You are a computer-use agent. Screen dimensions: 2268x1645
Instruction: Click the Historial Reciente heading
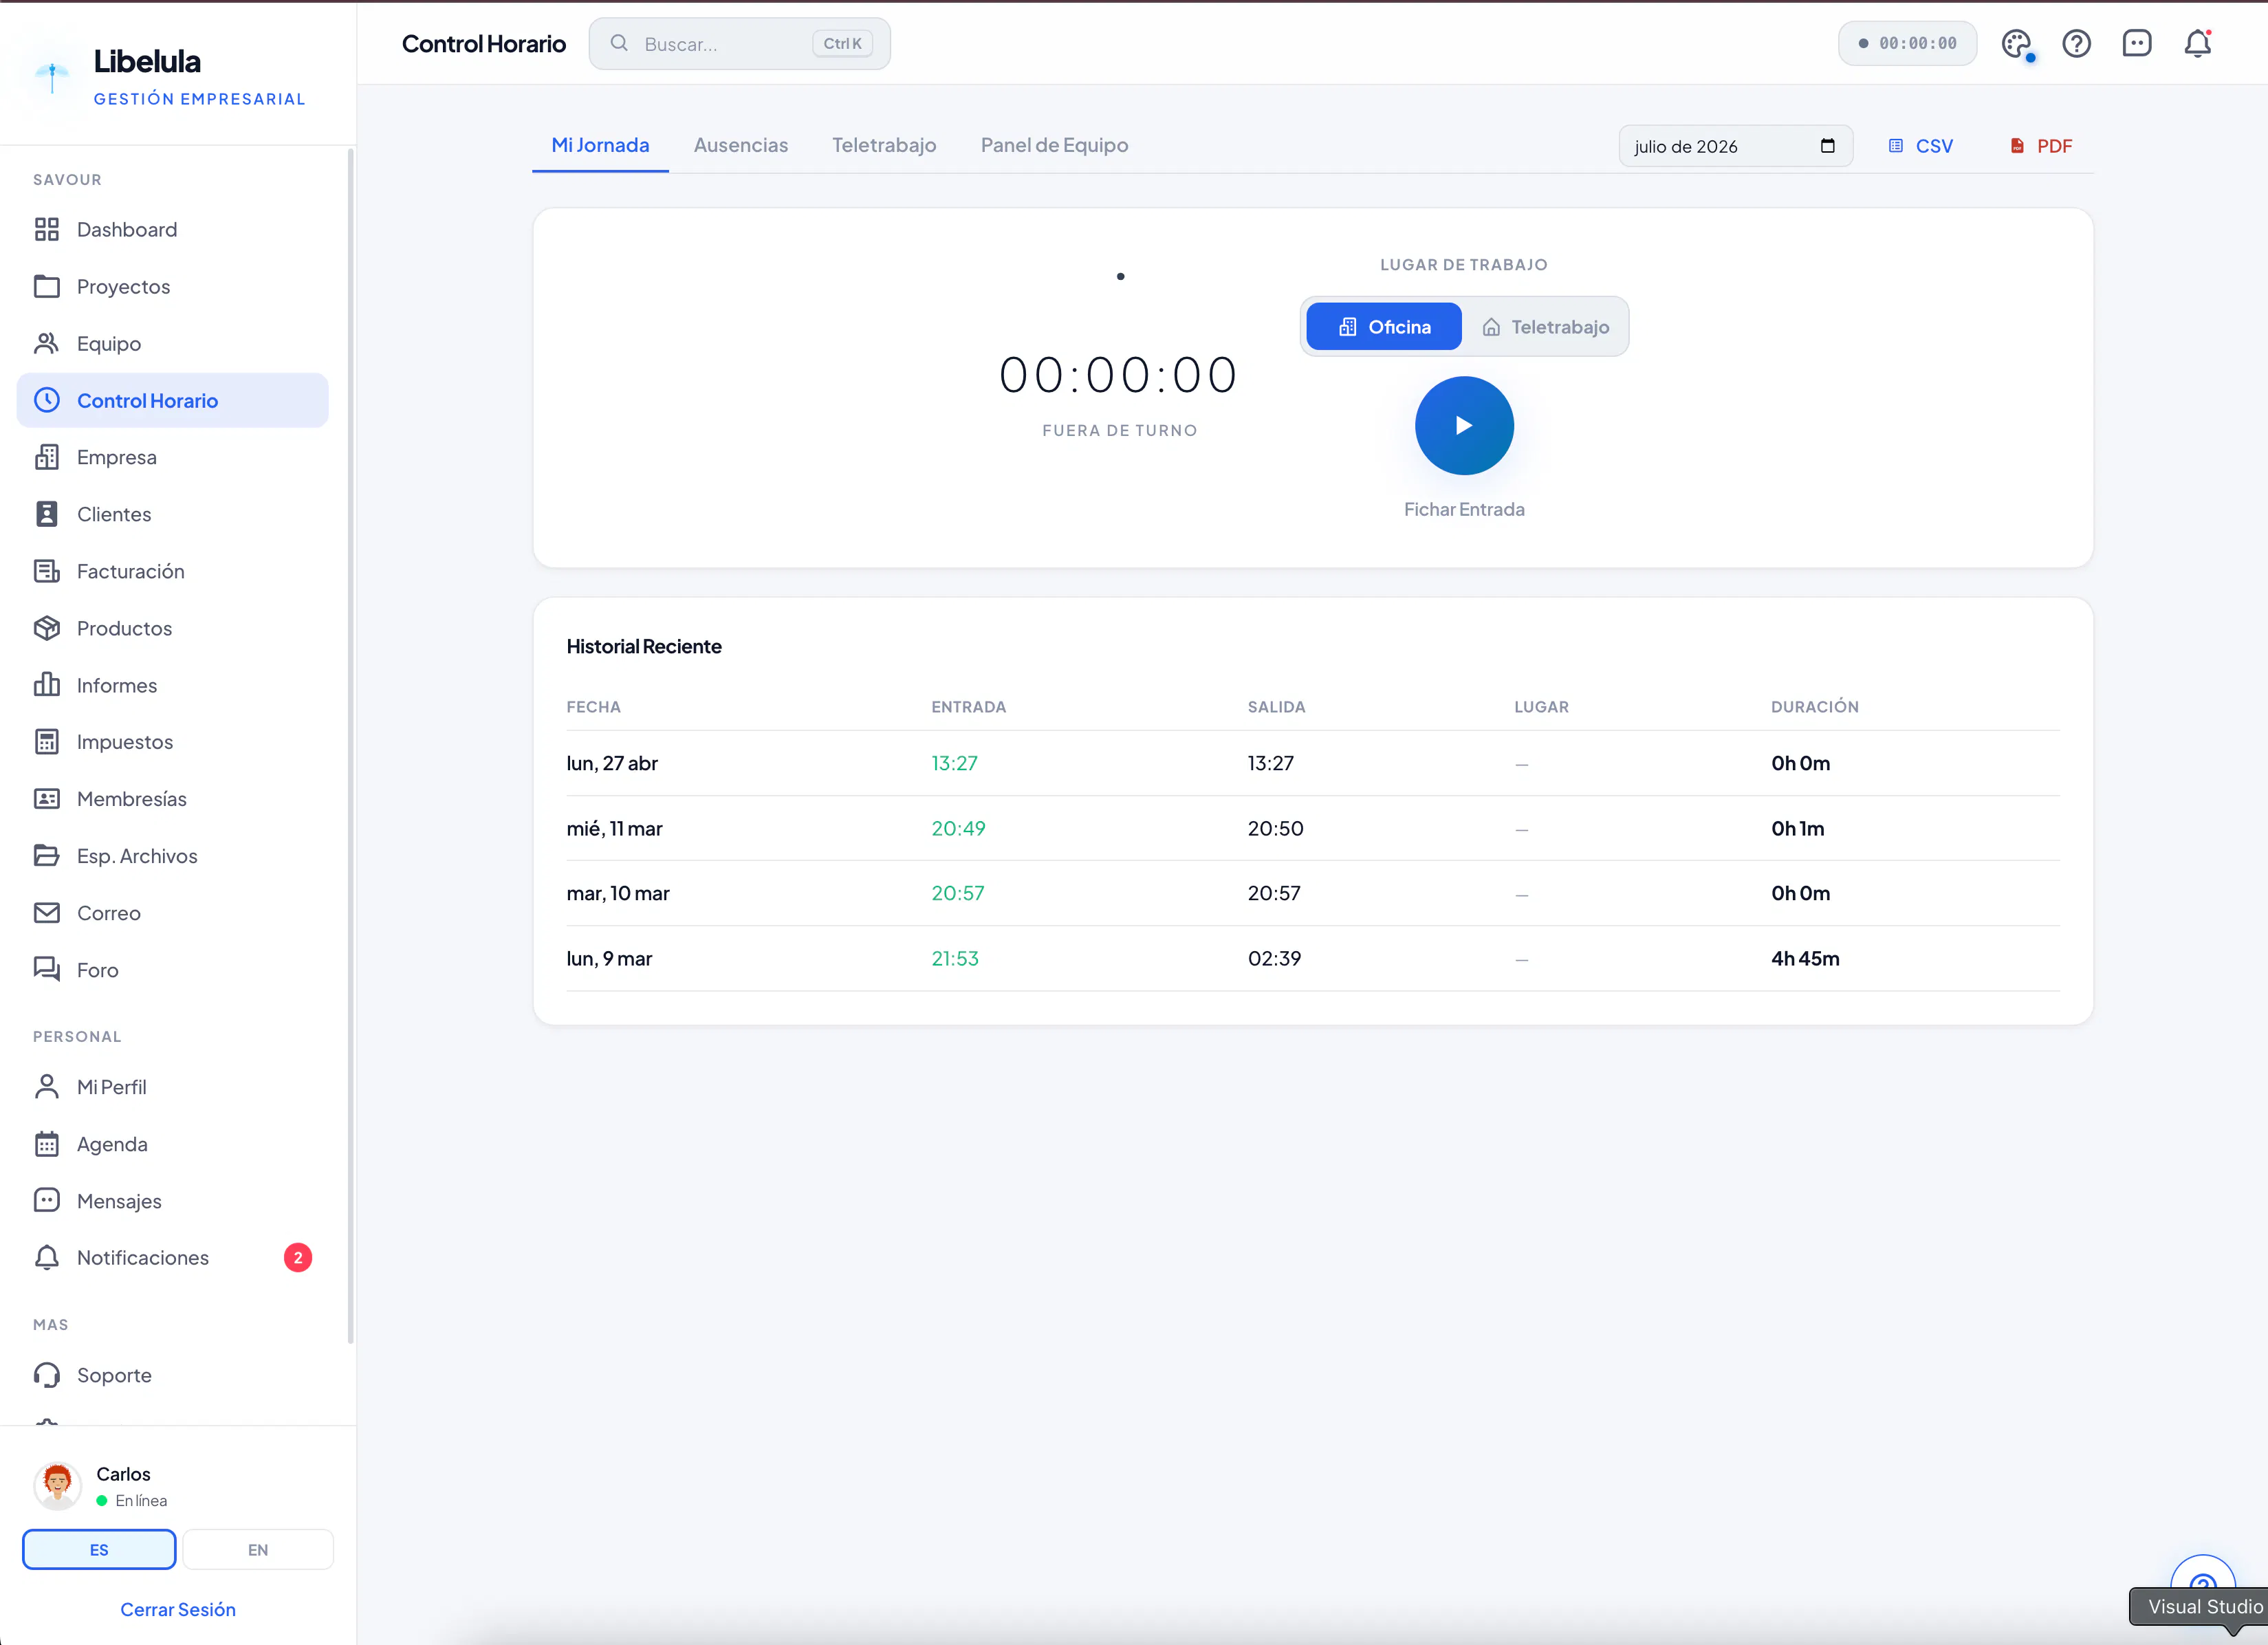point(644,646)
